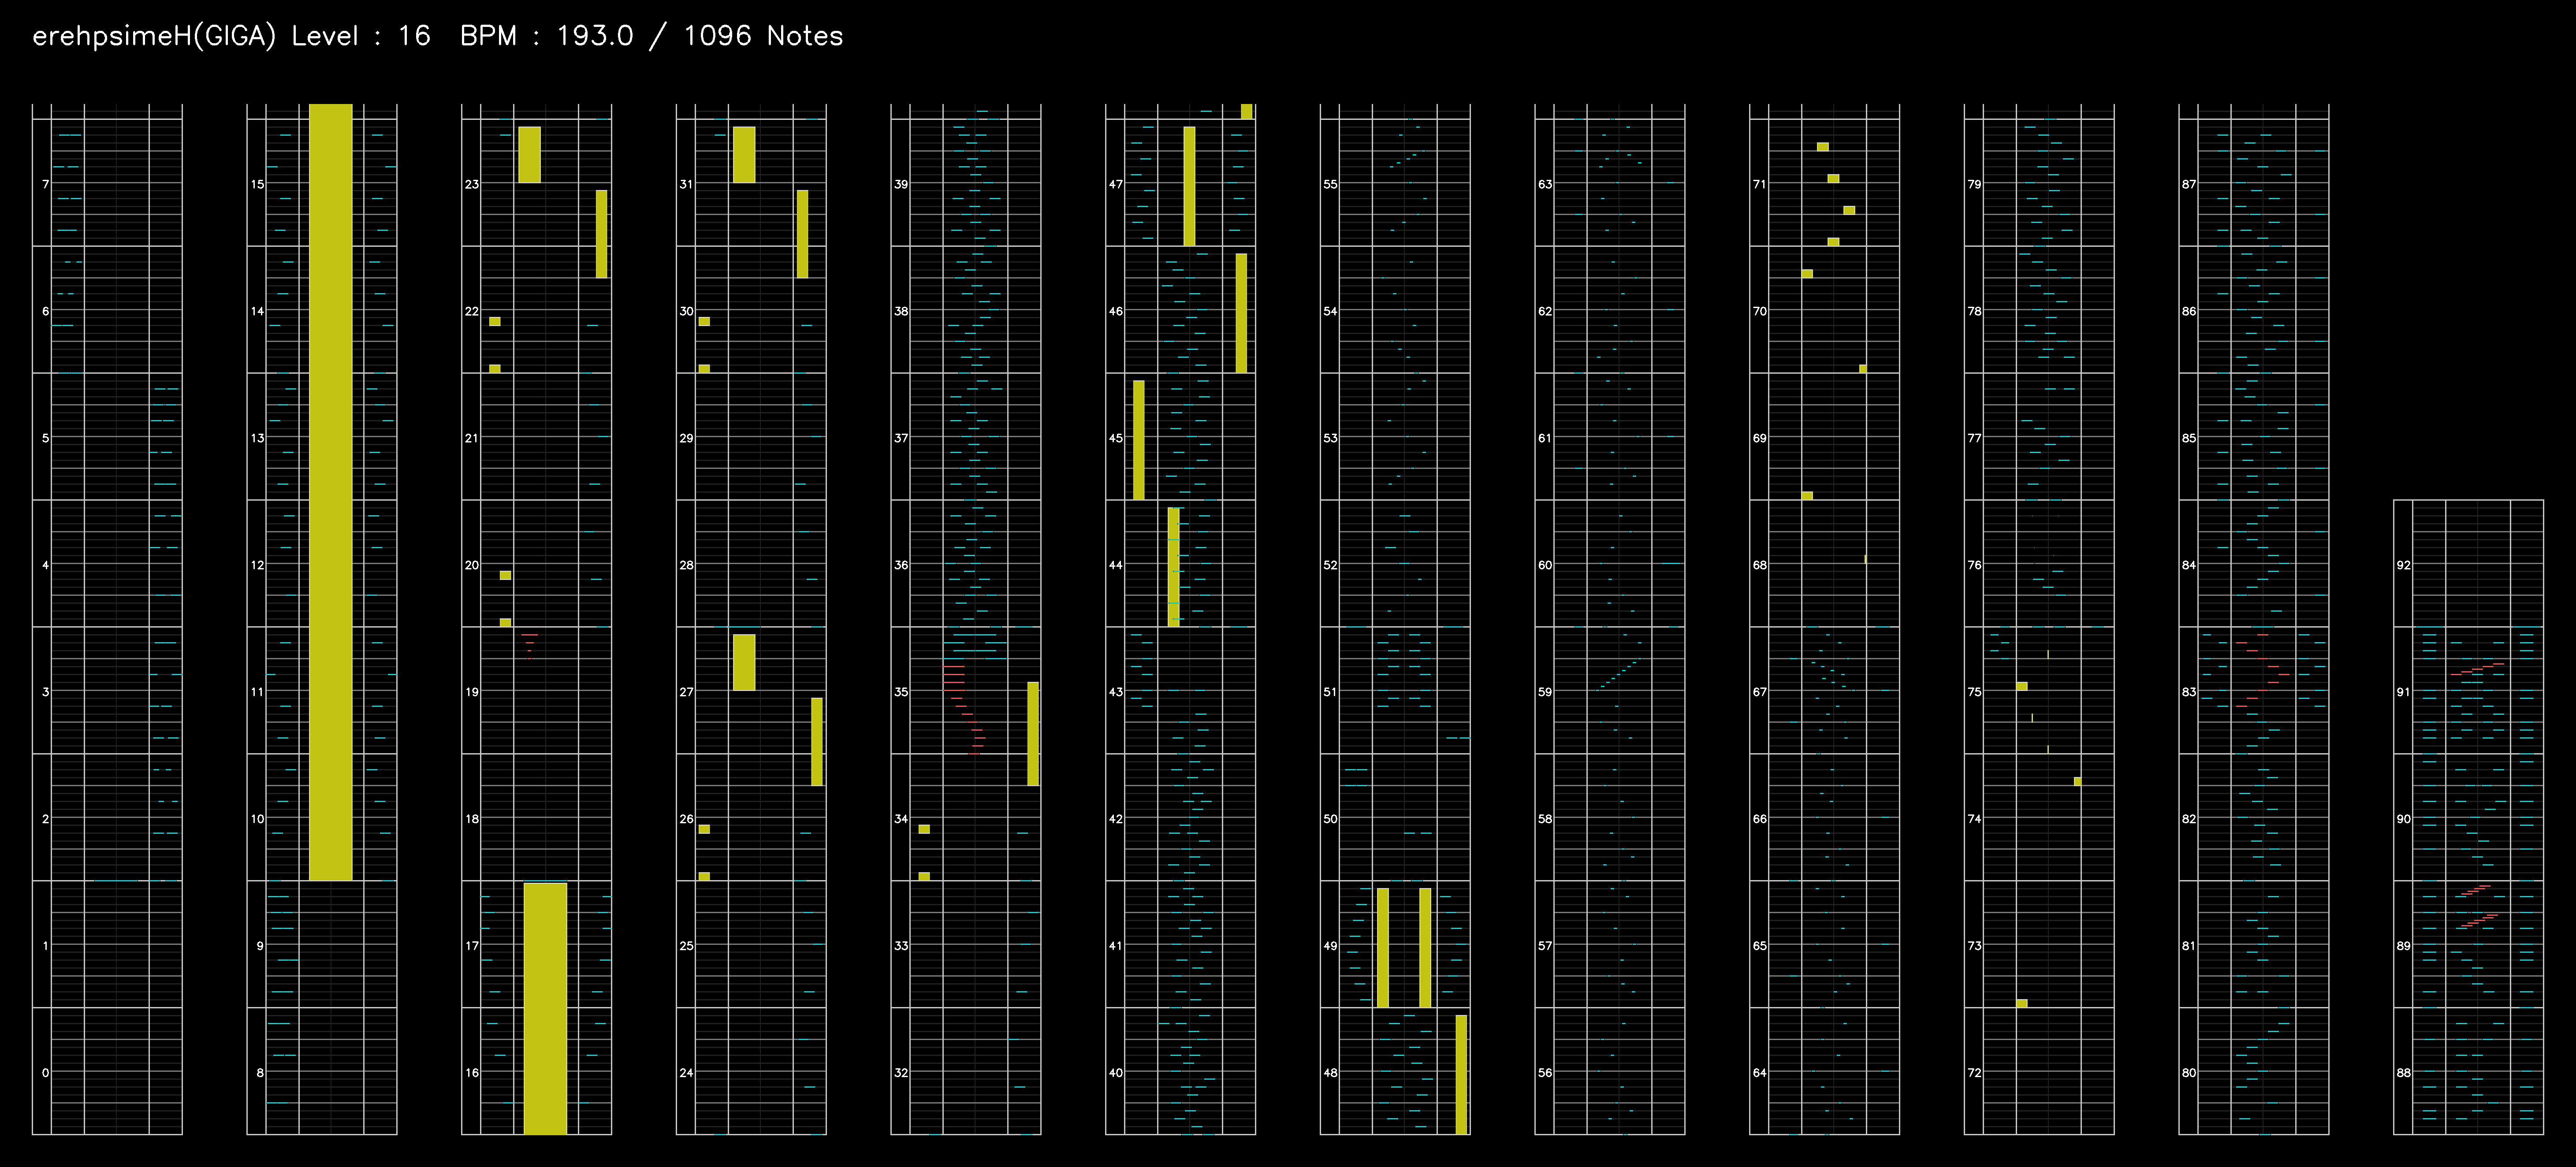Screen dimensions: 2576x1167
Task: Click measure number 87 label
Action: tap(2189, 184)
